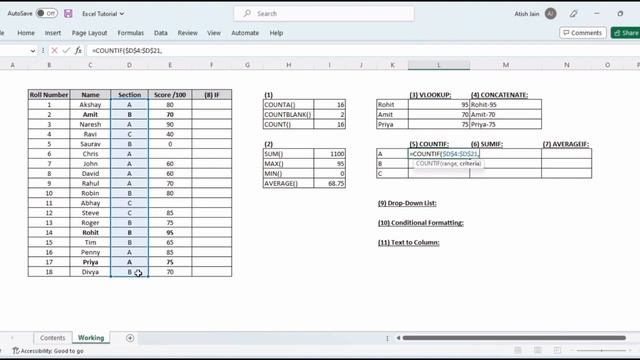Click the cell containing Akshay

[x=90, y=104]
